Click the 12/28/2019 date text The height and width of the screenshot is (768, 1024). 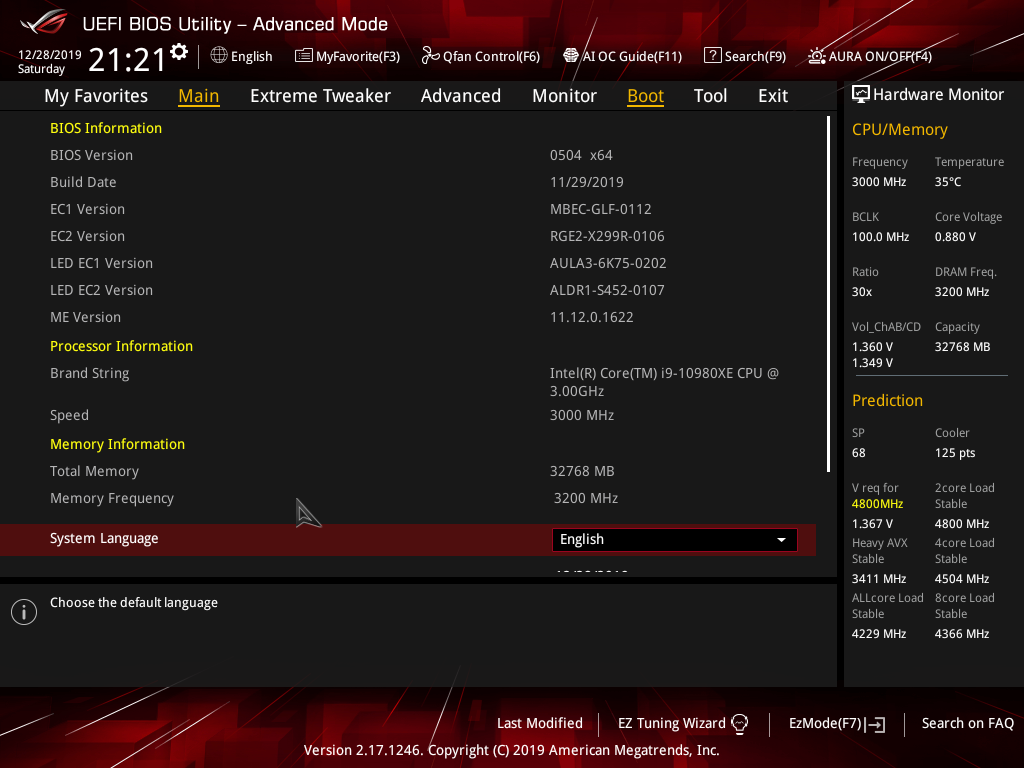click(50, 55)
